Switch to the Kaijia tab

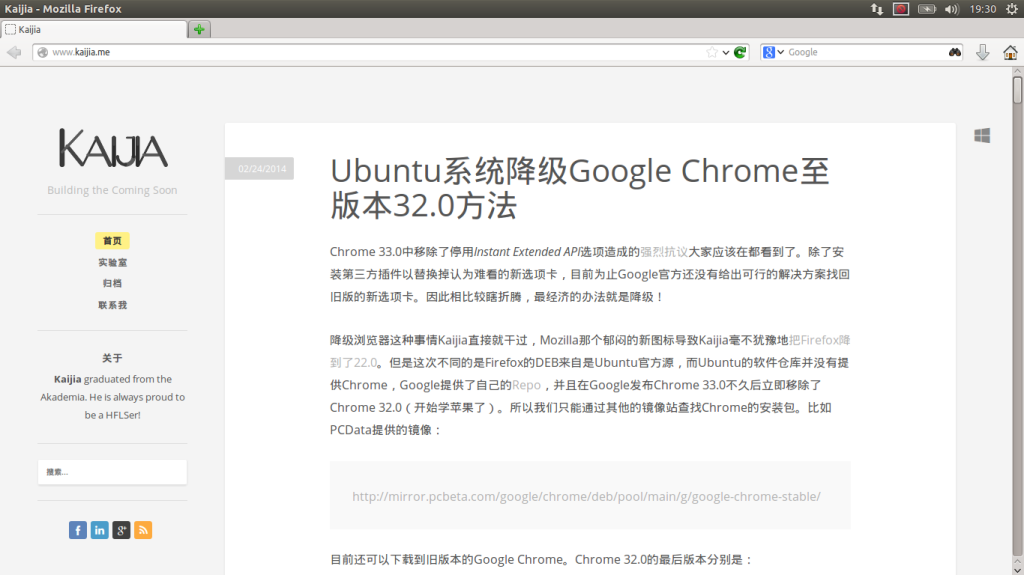pyautogui.click(x=94, y=29)
